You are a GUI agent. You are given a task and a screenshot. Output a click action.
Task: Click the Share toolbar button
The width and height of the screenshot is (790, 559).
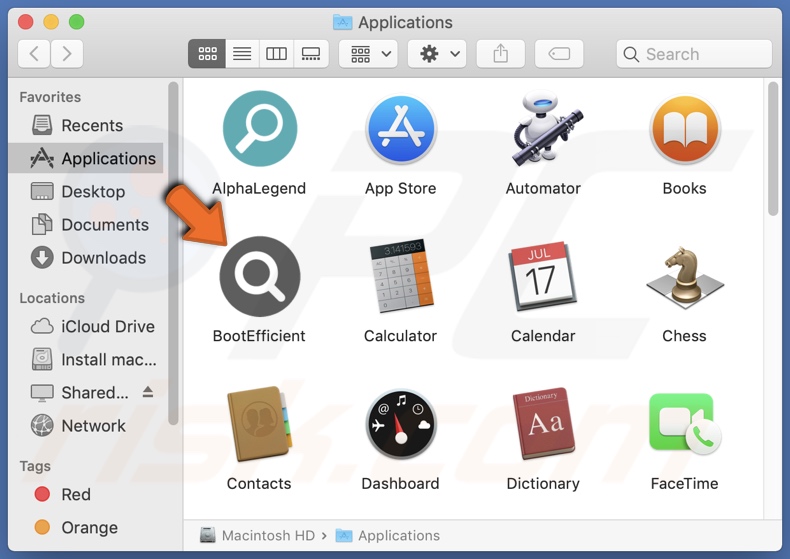500,54
